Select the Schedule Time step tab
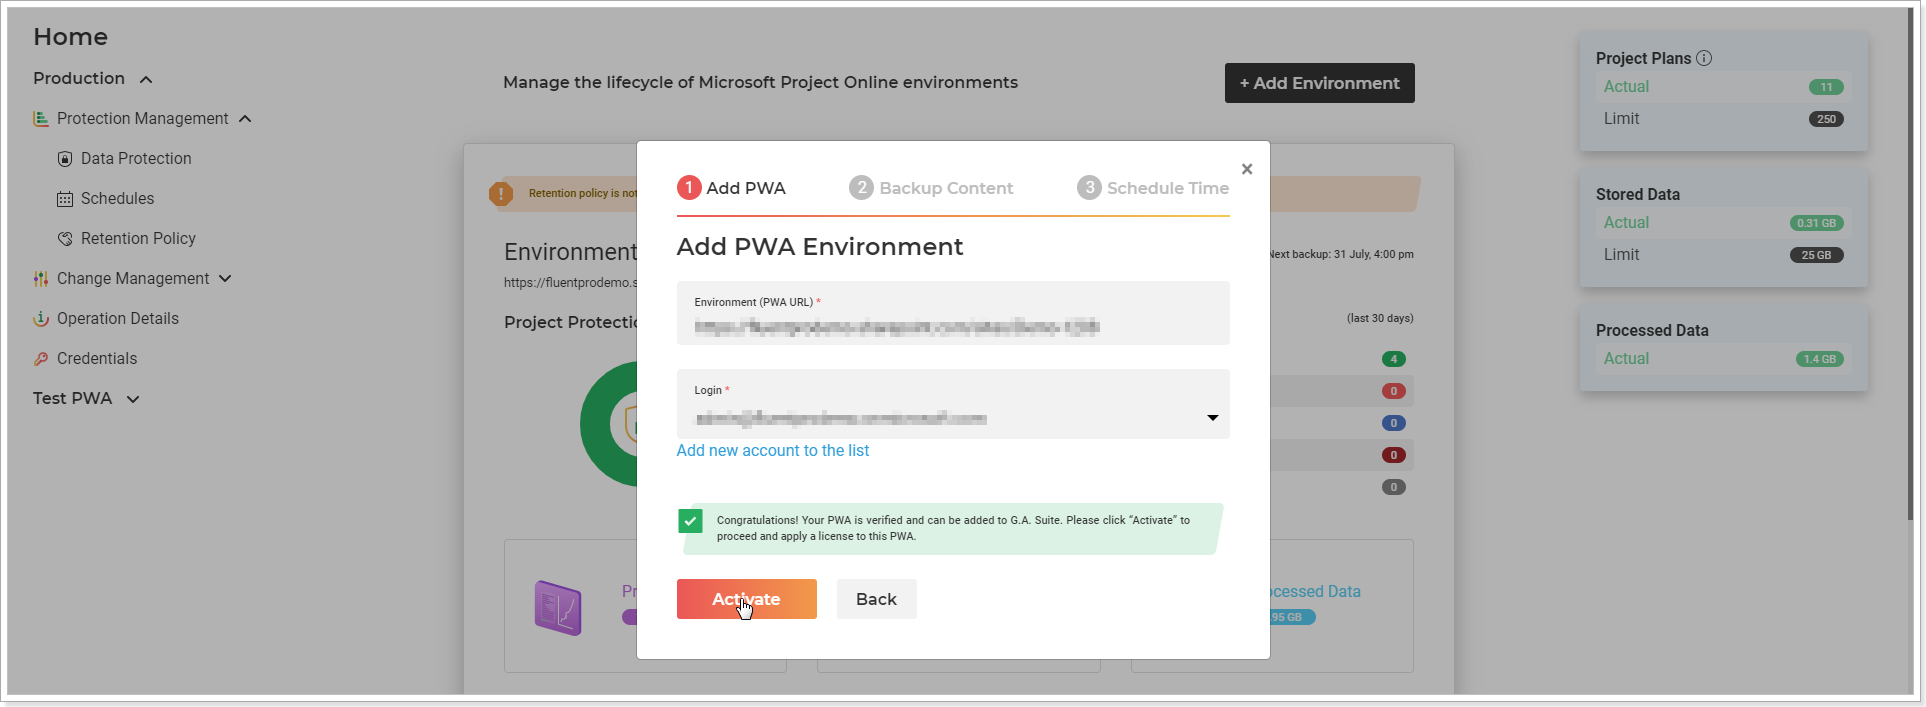The height and width of the screenshot is (707, 1926). click(1153, 188)
